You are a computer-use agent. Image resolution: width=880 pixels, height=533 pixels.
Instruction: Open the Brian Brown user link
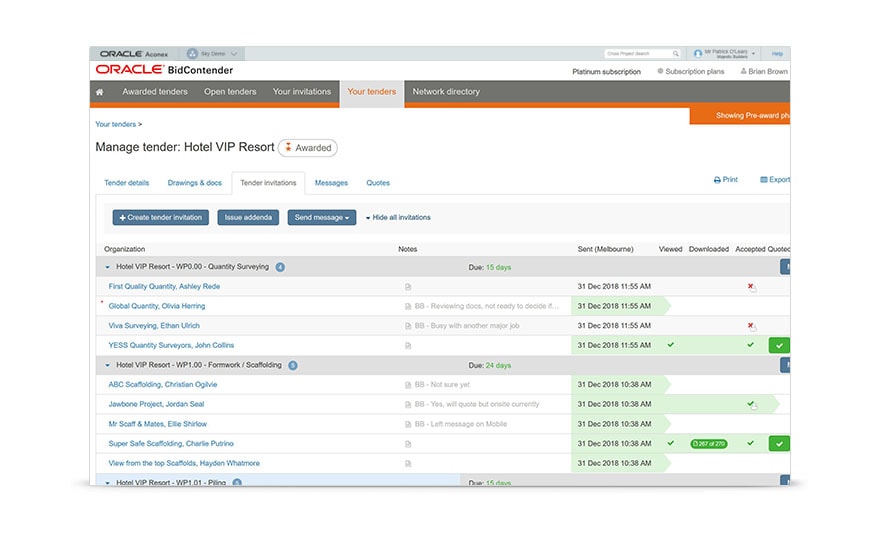click(764, 72)
